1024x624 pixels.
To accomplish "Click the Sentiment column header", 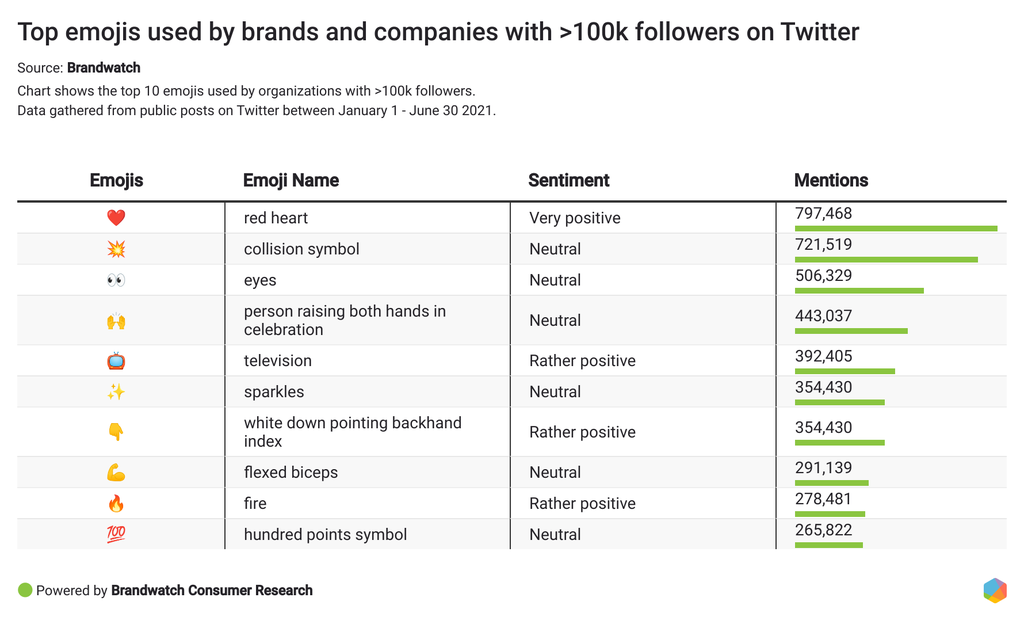I will coord(568,181).
